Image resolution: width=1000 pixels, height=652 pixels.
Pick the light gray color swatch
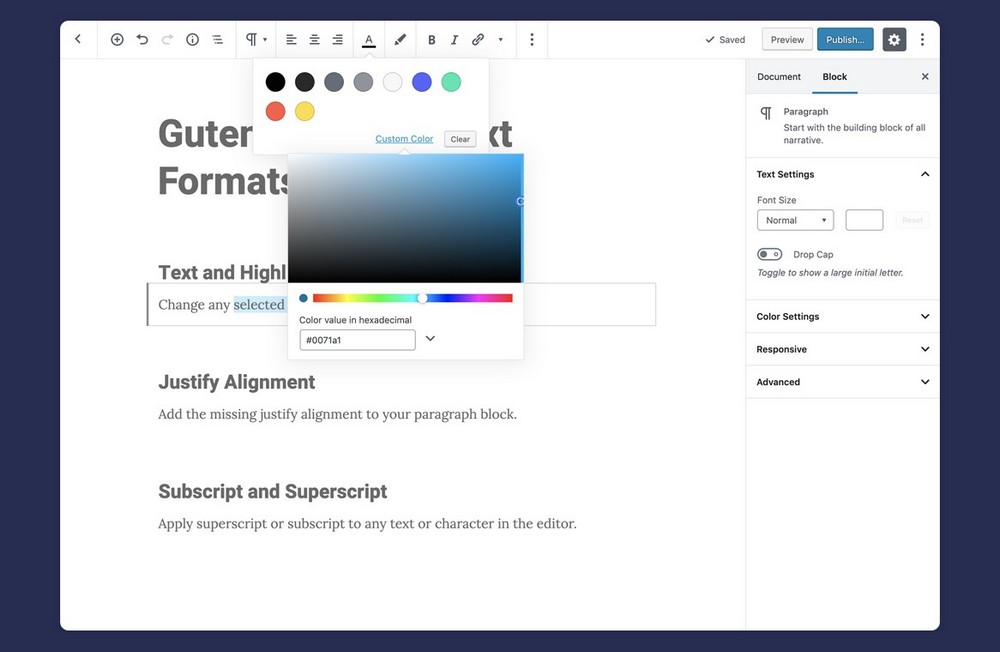coord(363,82)
